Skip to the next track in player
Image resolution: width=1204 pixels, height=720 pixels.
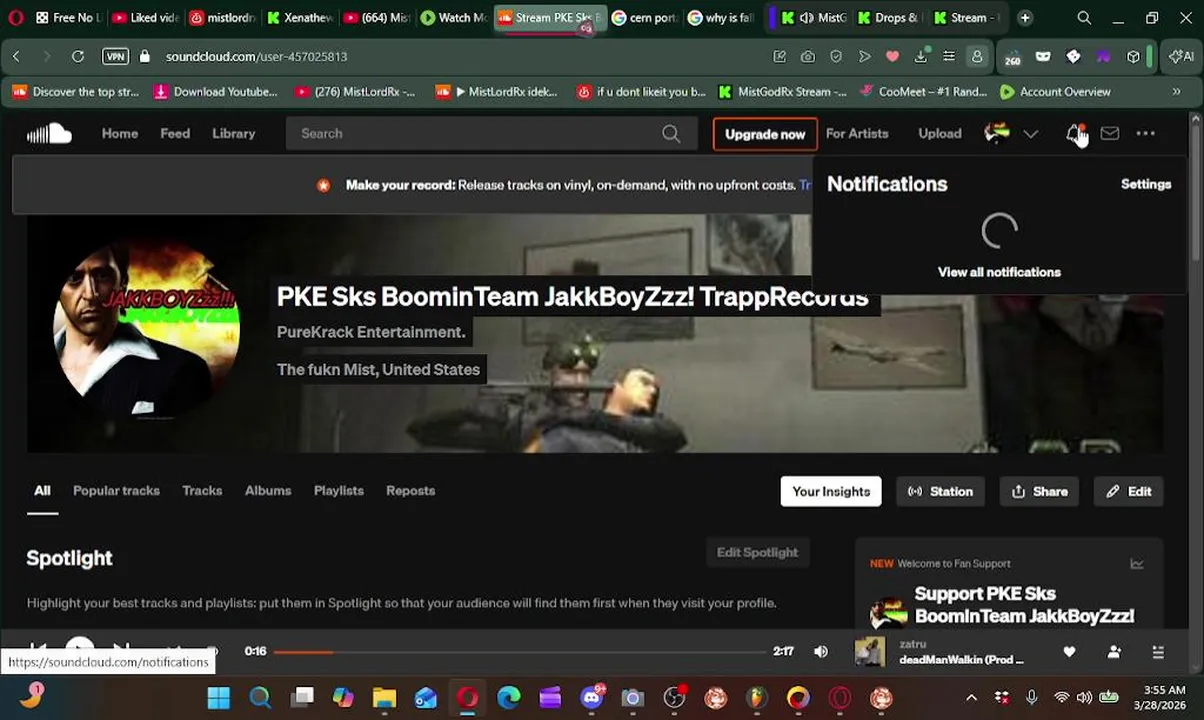tap(121, 650)
